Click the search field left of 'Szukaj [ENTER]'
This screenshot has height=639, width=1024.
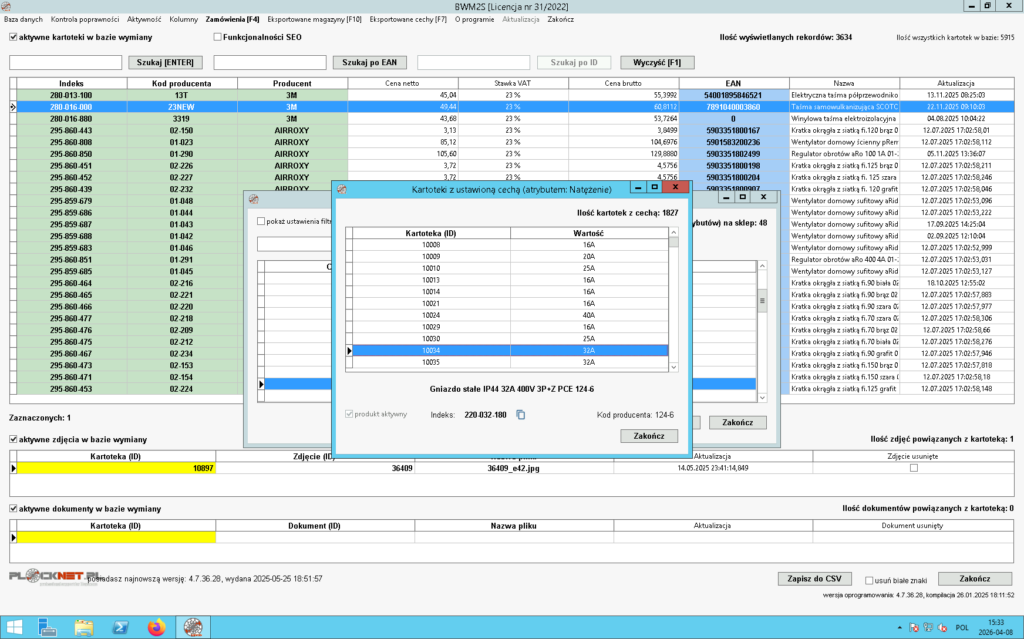(65, 62)
